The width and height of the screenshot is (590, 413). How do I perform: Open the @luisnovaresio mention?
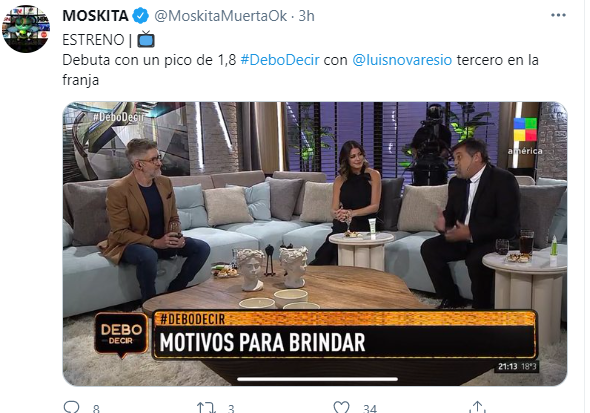(x=402, y=60)
